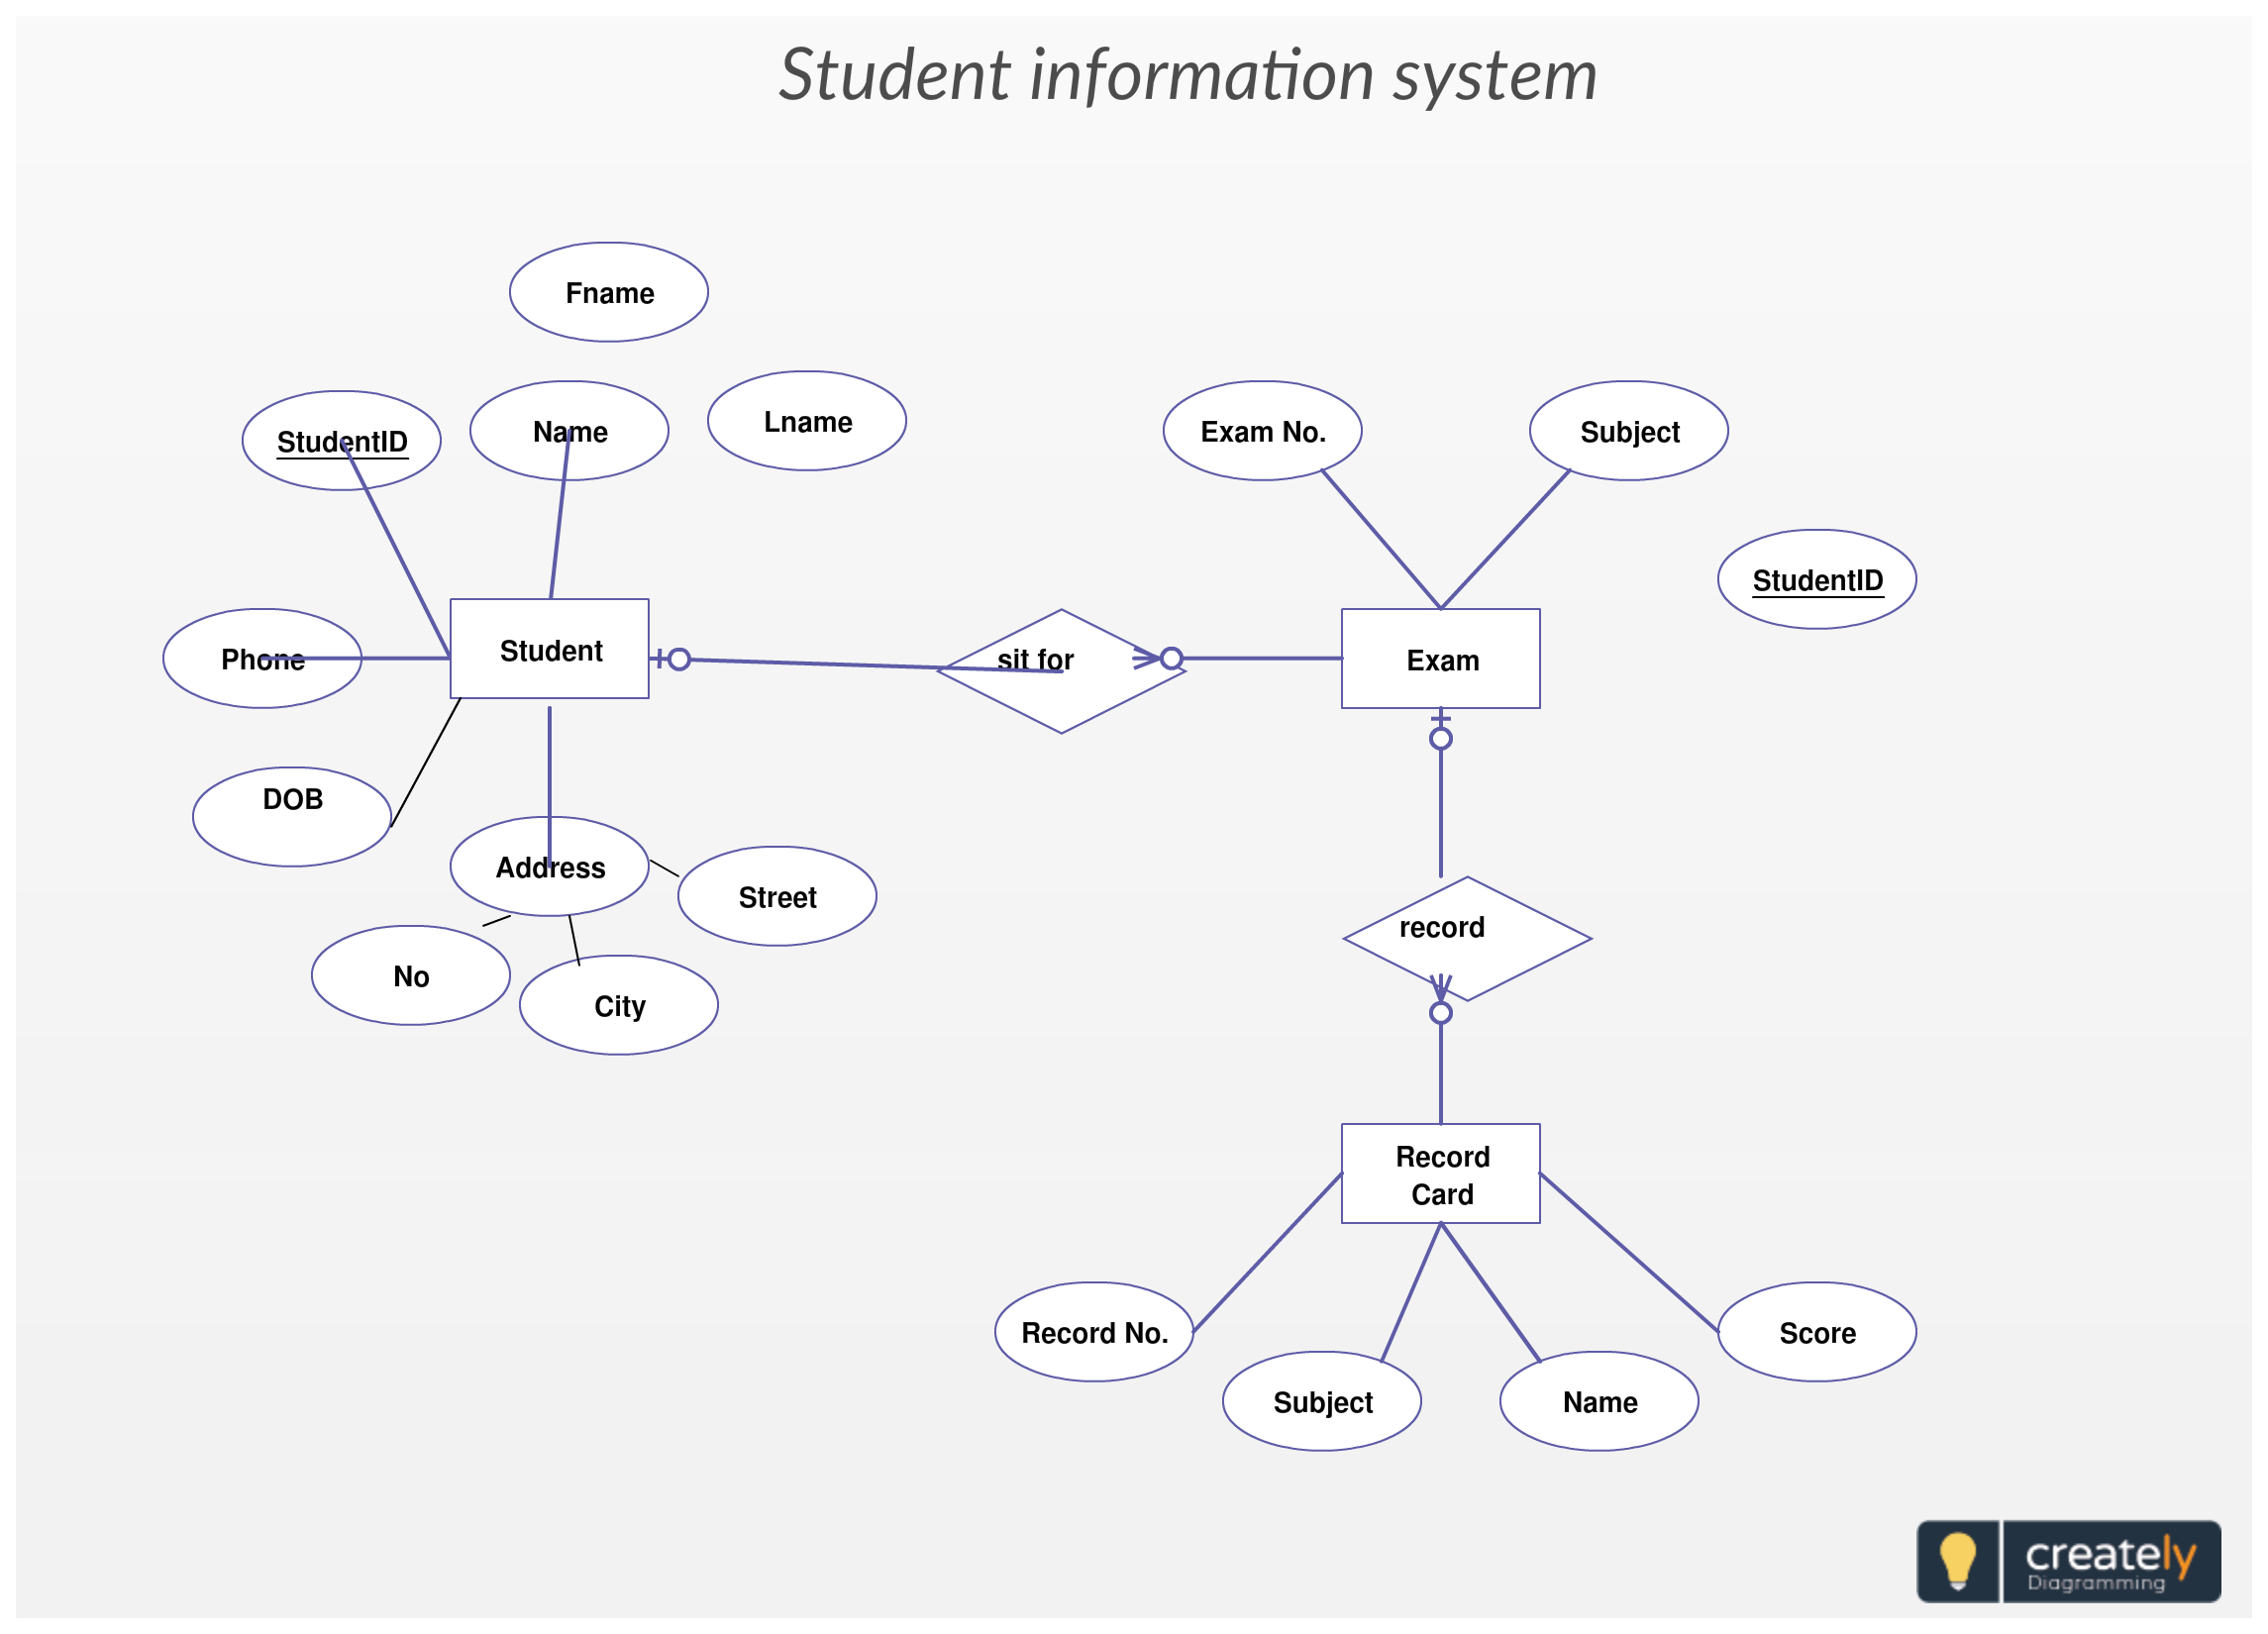Click the 'record' relationship diamond
The image size is (2268, 1634).
click(1449, 928)
